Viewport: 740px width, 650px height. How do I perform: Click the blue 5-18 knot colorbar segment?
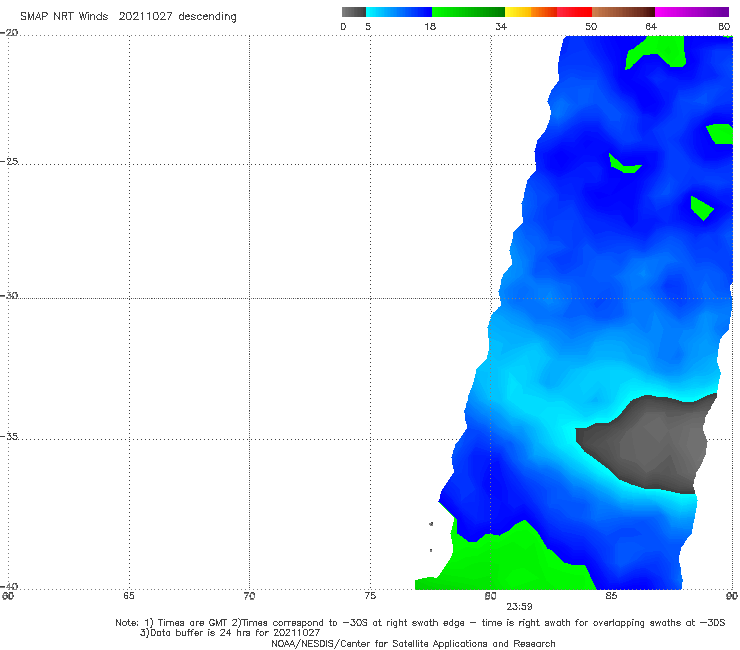(x=399, y=12)
